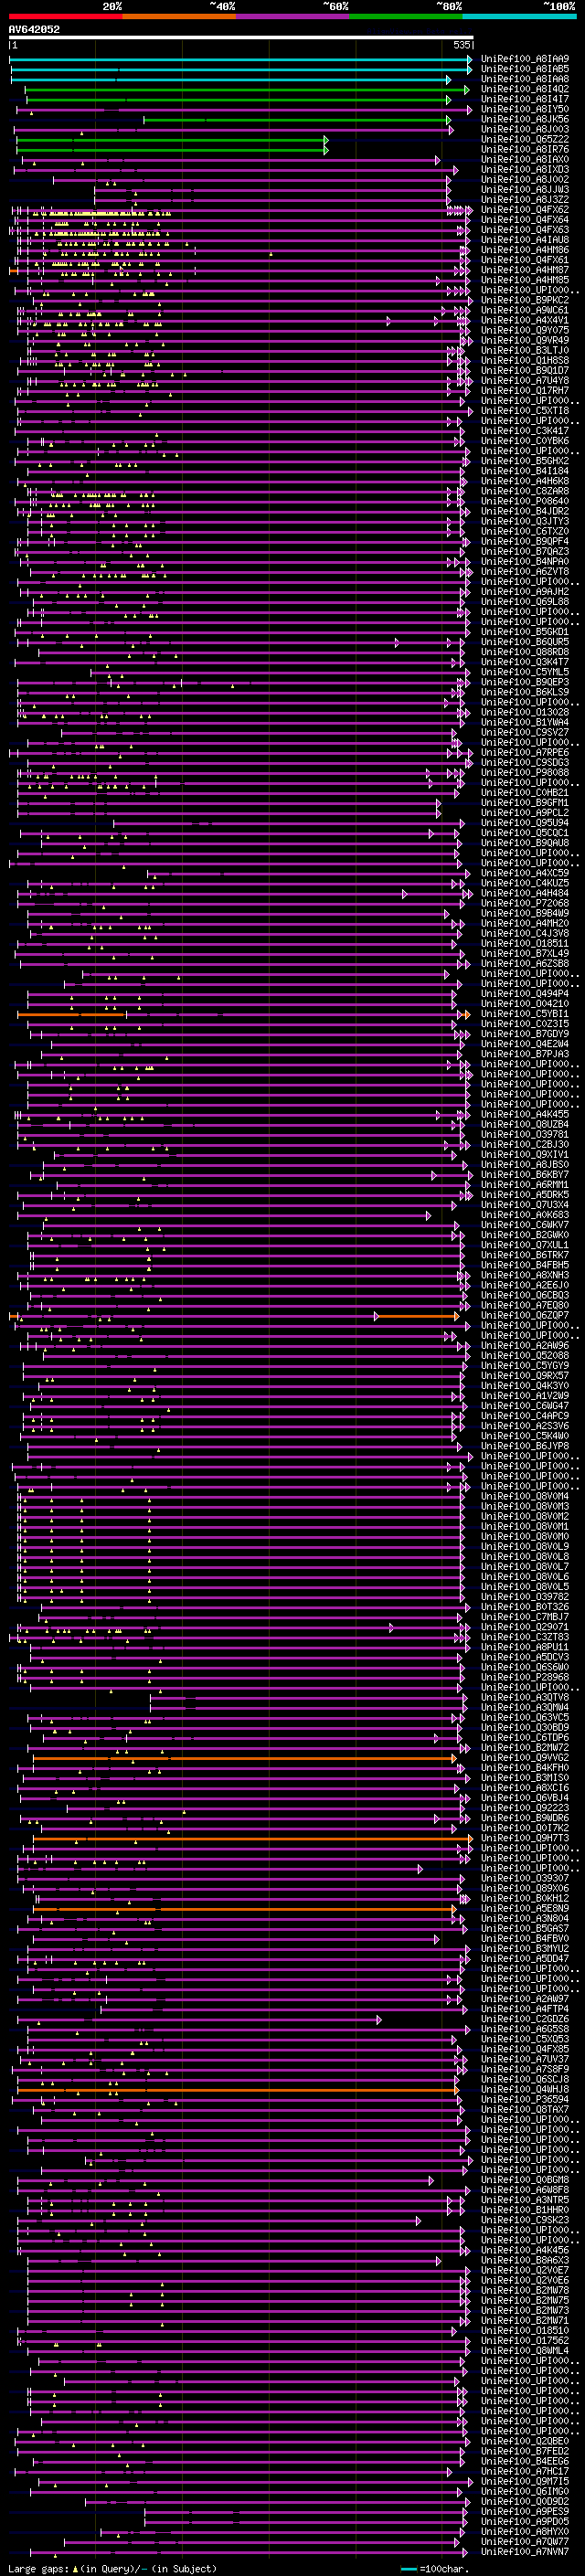585x2576 pixels.
Task: Select the UniRef100_Q3JTY3 label
Action: [525, 521]
